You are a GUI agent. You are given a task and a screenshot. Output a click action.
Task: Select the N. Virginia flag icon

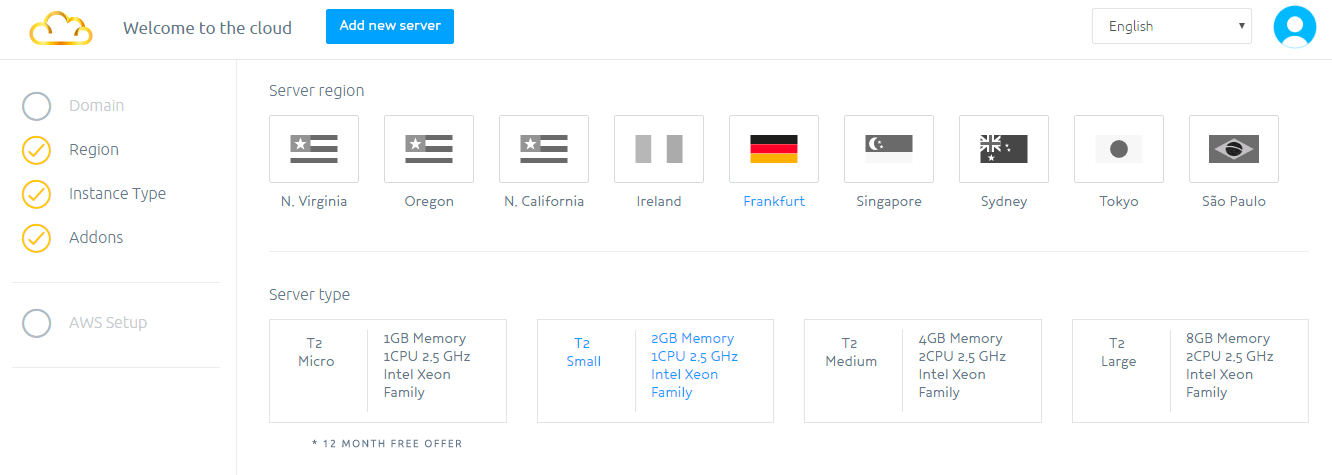pyautogui.click(x=314, y=149)
